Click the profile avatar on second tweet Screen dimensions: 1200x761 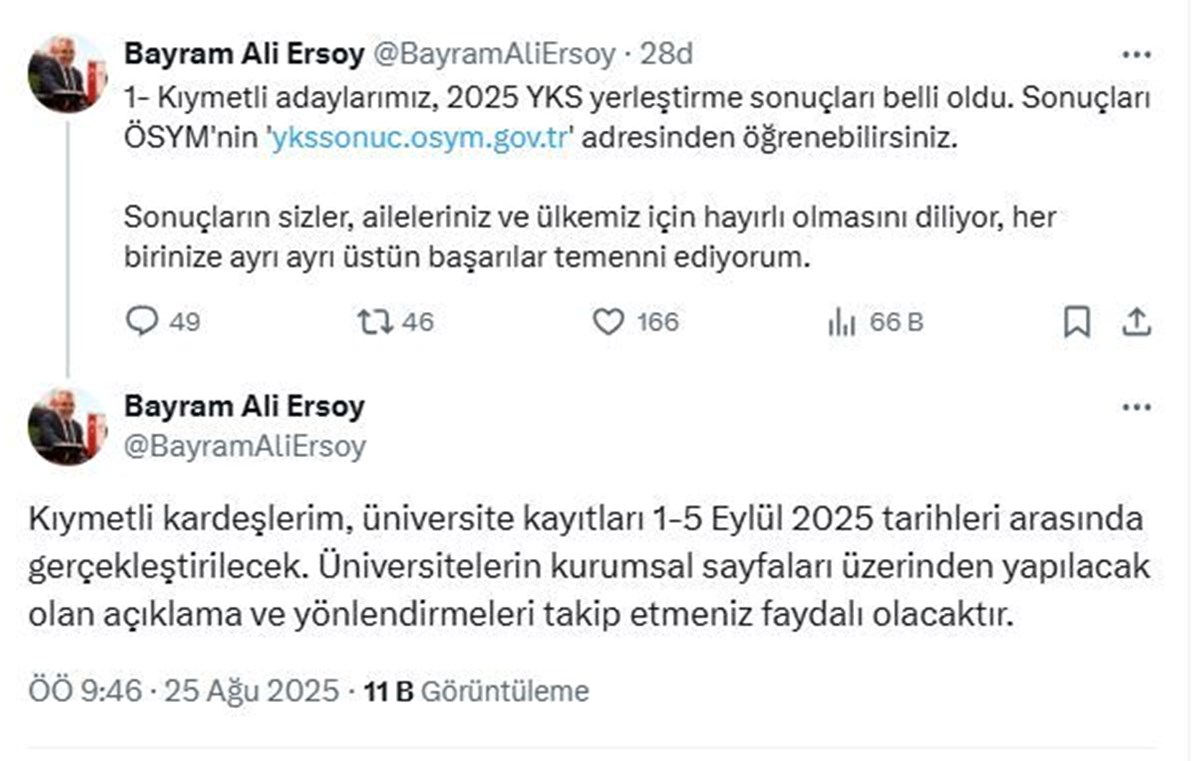(x=67, y=427)
